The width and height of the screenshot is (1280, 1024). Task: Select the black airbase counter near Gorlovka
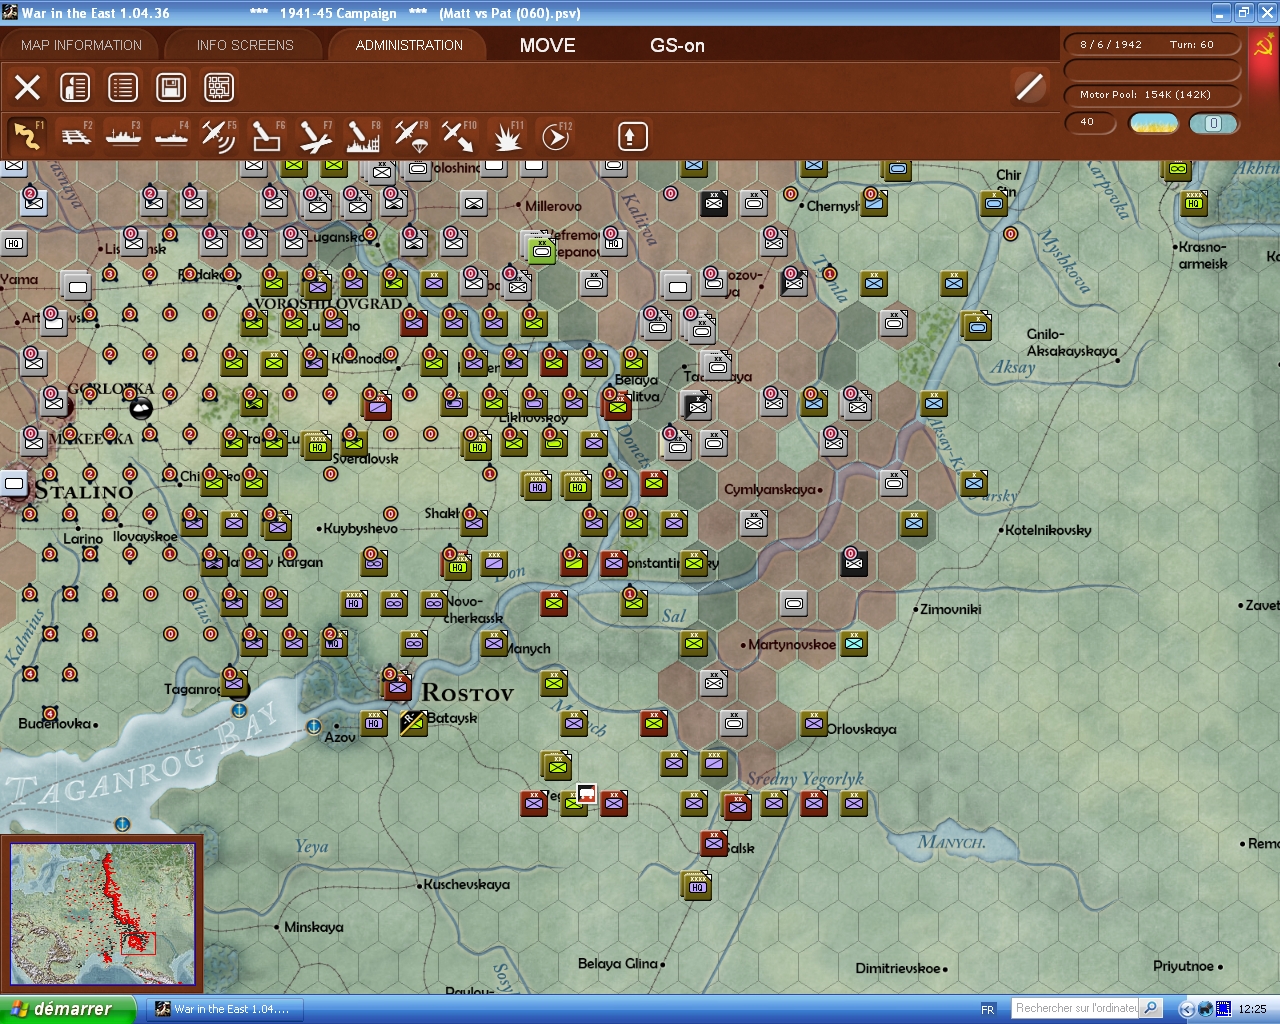pos(141,407)
